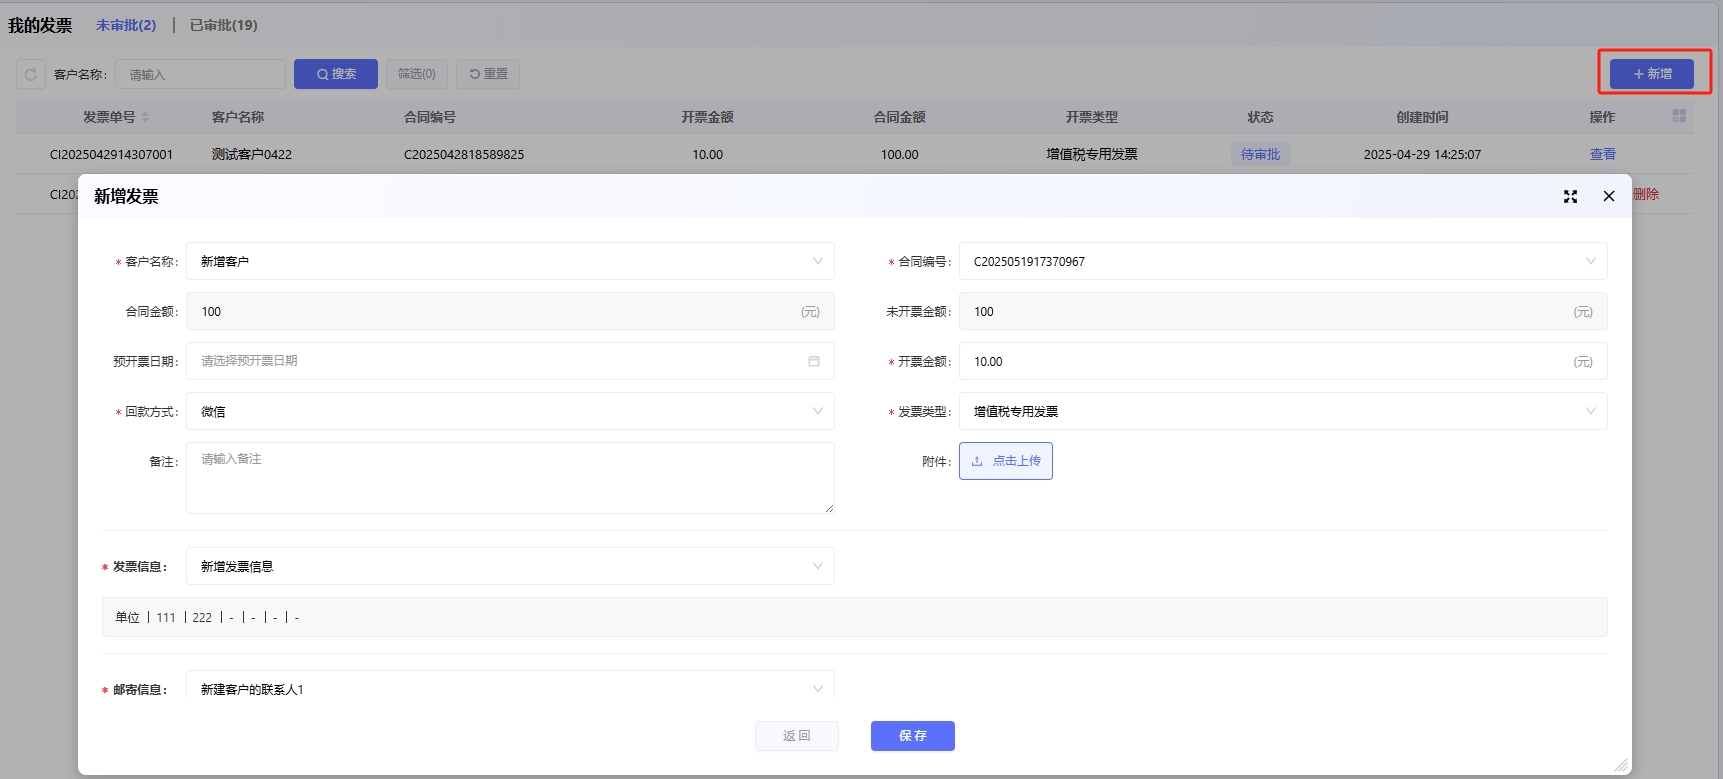The image size is (1723, 779).
Task: Close the 新增发票 dialog with the X icon
Action: (1609, 197)
